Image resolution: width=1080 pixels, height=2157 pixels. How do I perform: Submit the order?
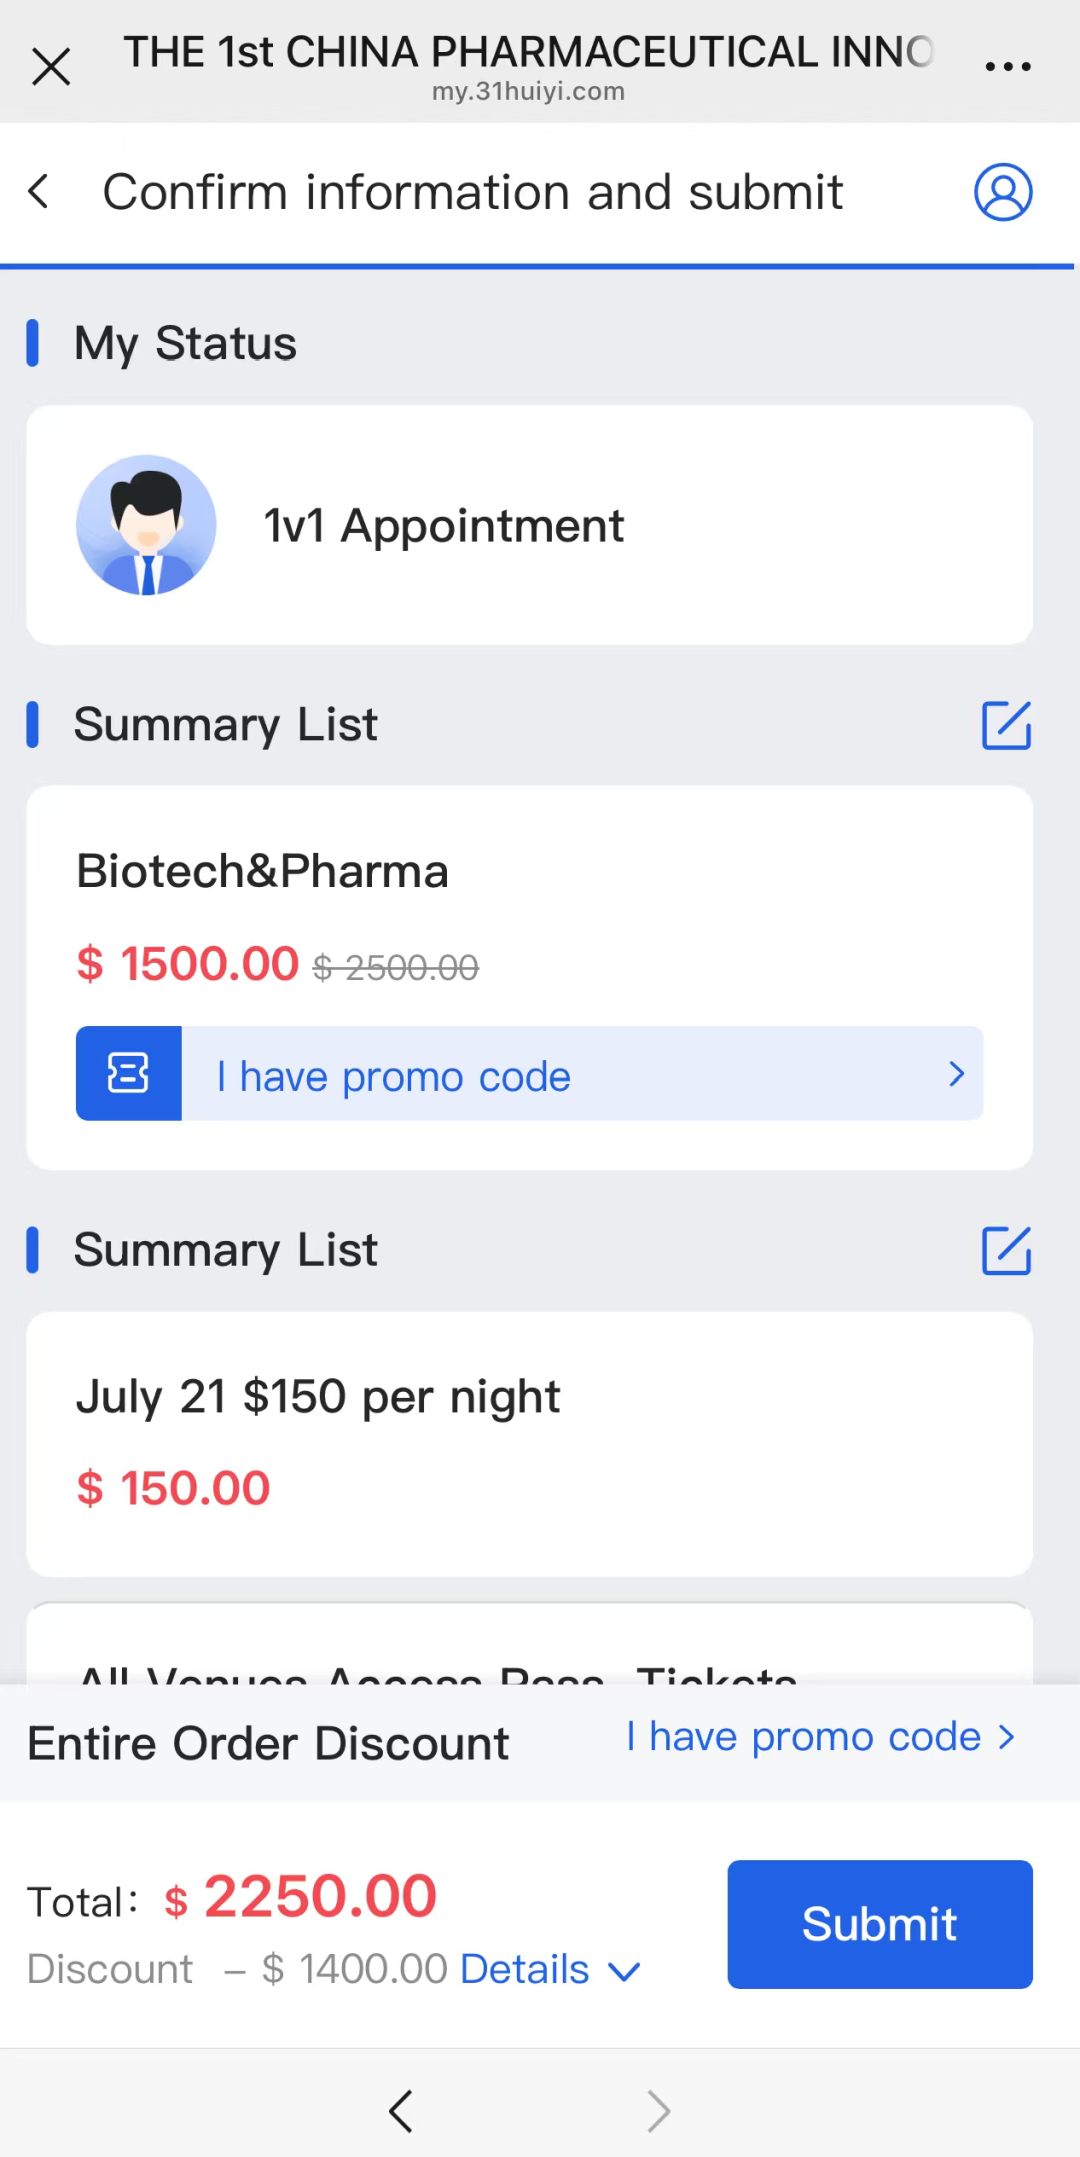(x=879, y=1924)
